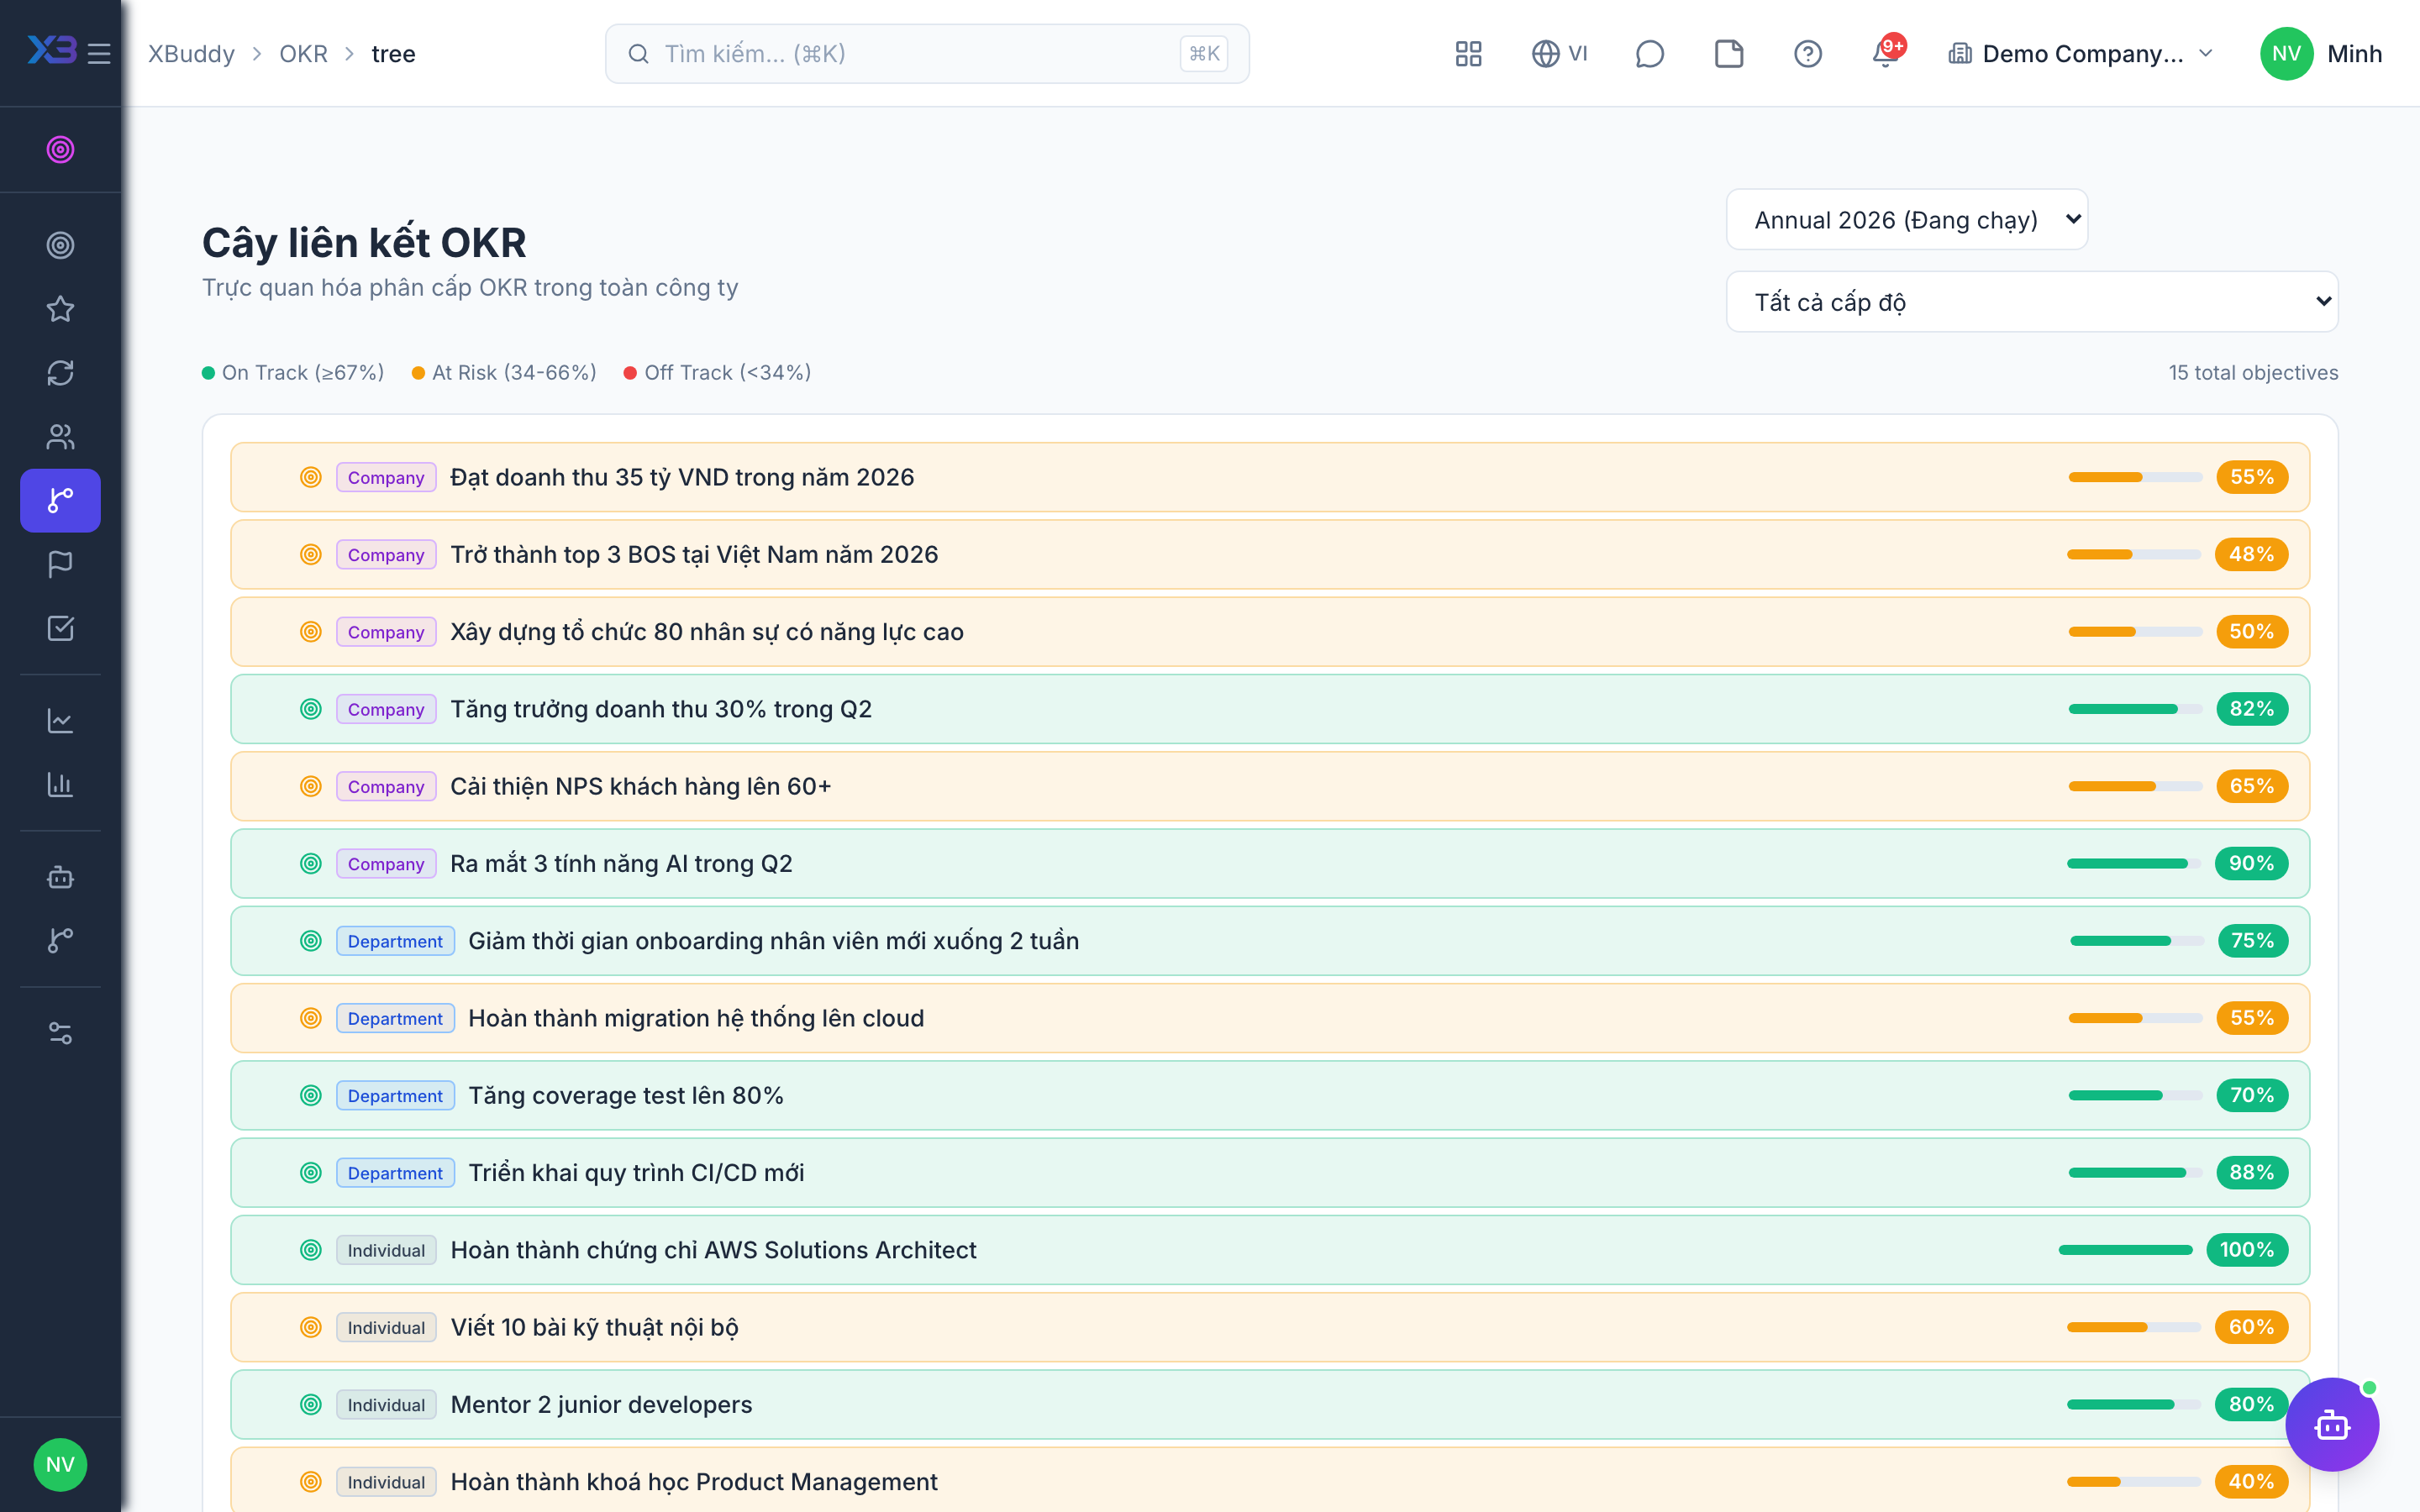The width and height of the screenshot is (2420, 1512).
Task: Click the 82% badge on 'Tăng trưởng doanh thu' row
Action: [x=2251, y=709]
